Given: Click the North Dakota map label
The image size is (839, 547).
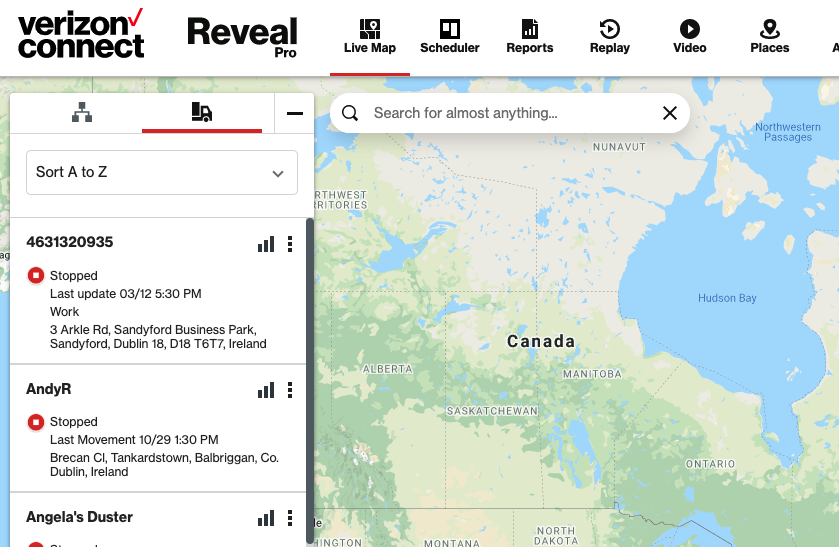Looking at the screenshot, I should tap(556, 536).
